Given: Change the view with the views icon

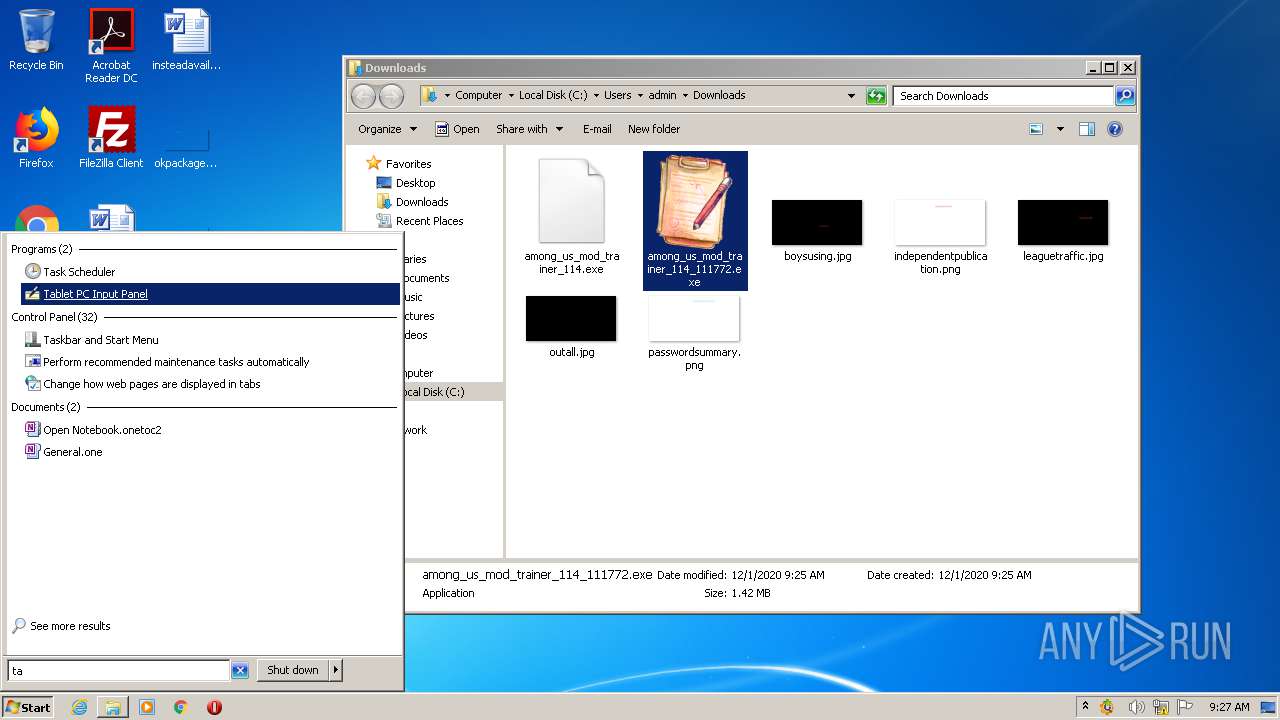Looking at the screenshot, I should click(1036, 129).
